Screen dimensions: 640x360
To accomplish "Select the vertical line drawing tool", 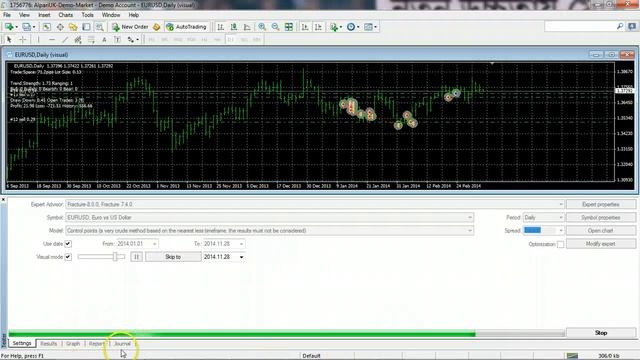I will click(x=38, y=40).
